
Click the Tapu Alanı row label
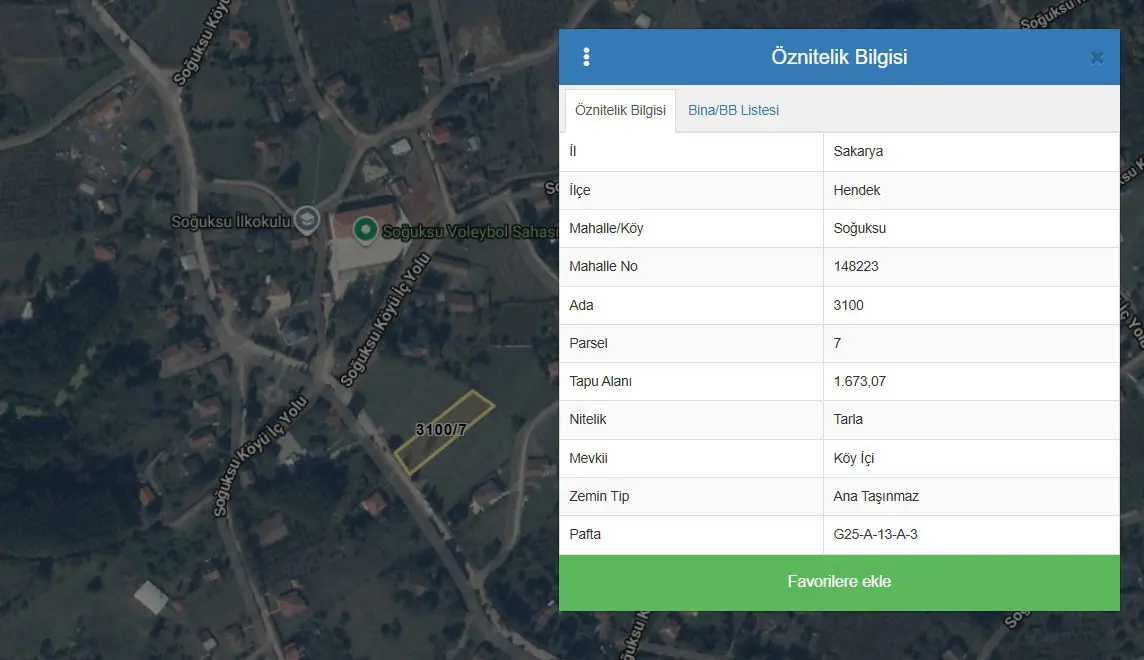600,381
